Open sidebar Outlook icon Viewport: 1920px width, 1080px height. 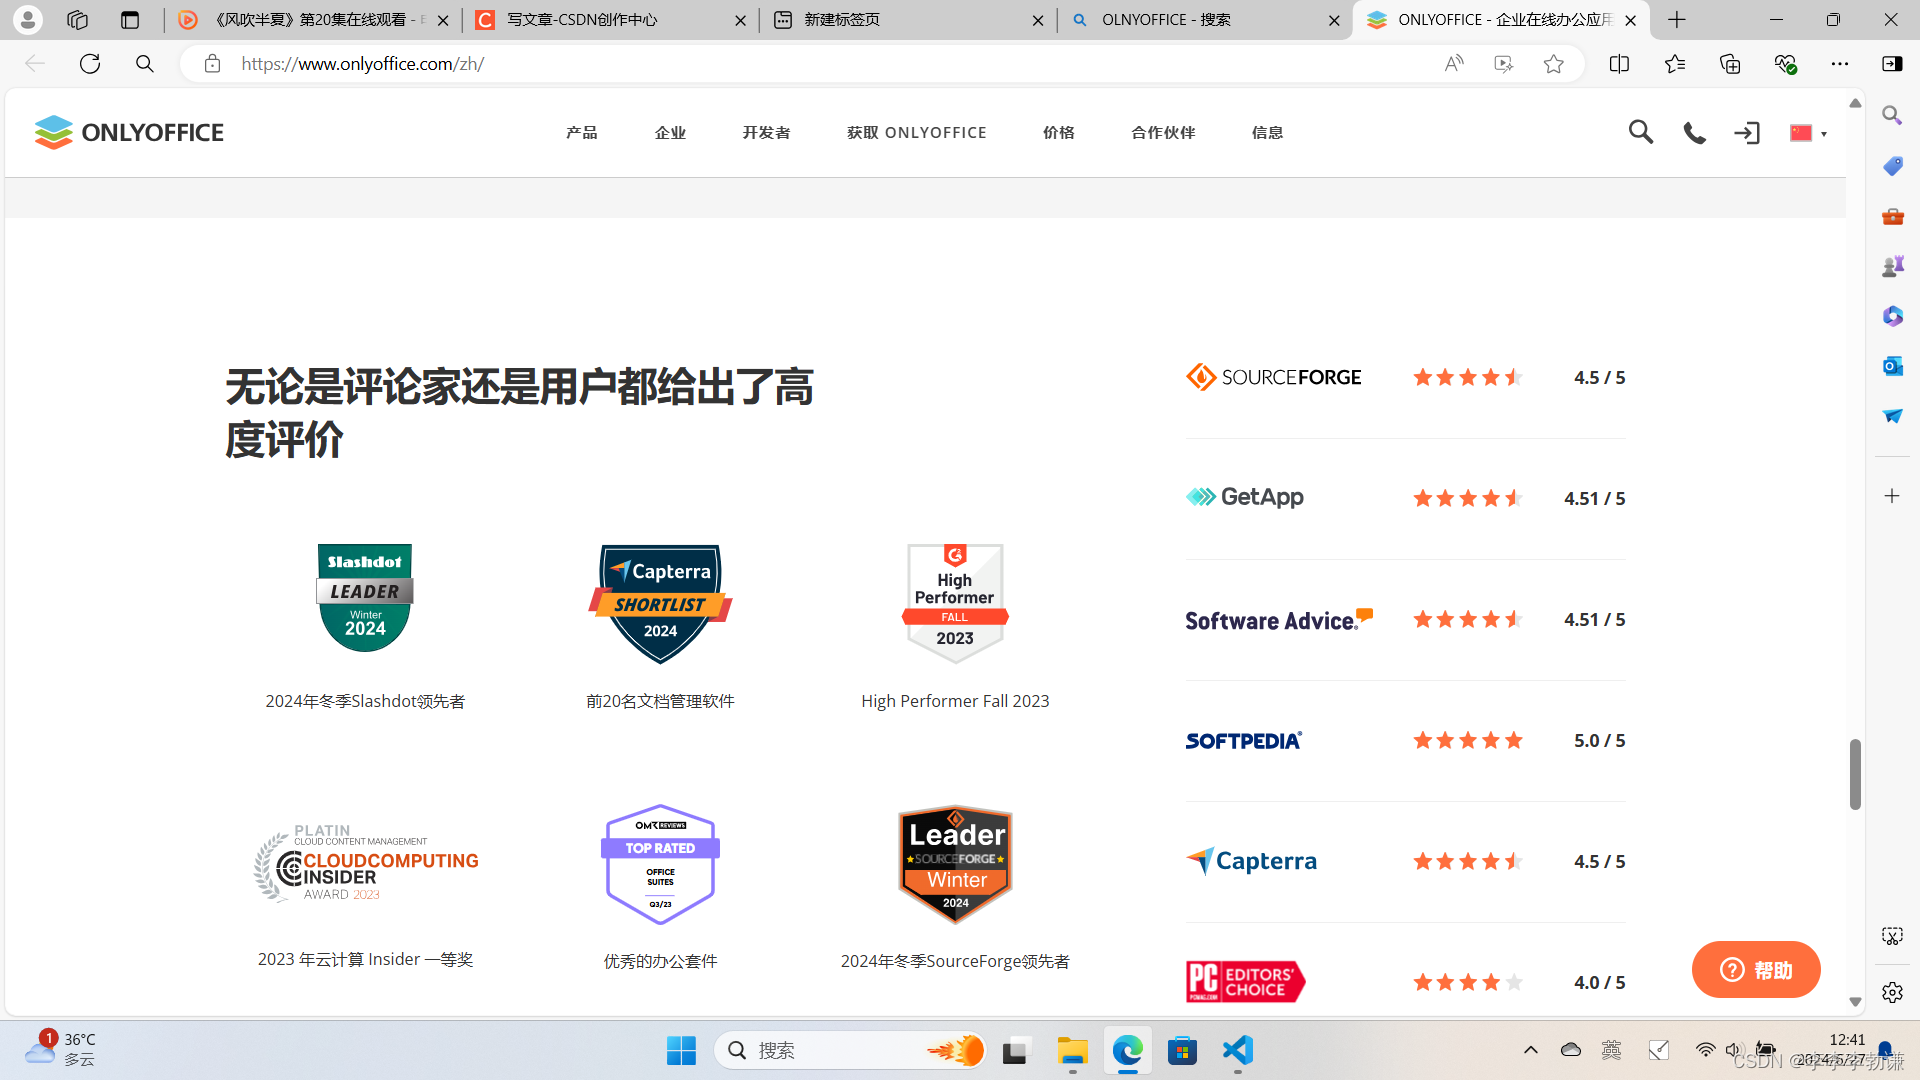[x=1892, y=366]
